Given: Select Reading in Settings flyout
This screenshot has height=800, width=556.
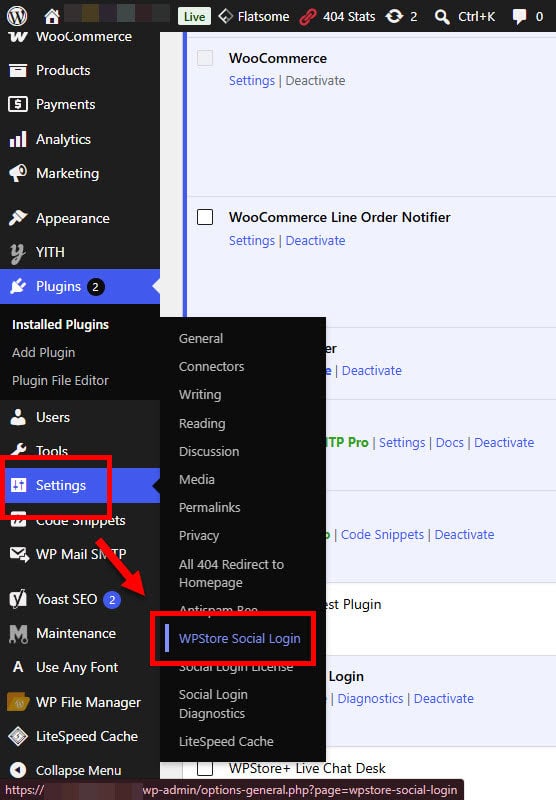Looking at the screenshot, I should click(x=202, y=423).
